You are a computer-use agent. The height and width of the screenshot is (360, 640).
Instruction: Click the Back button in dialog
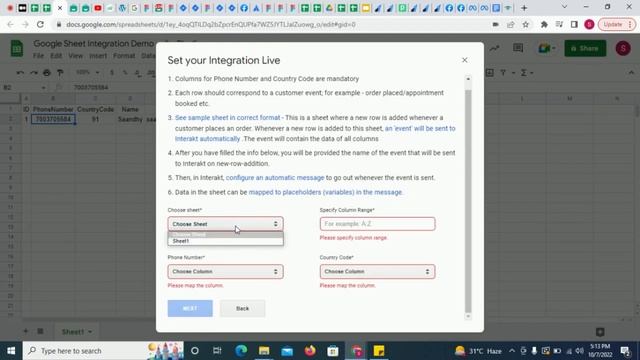(x=242, y=309)
